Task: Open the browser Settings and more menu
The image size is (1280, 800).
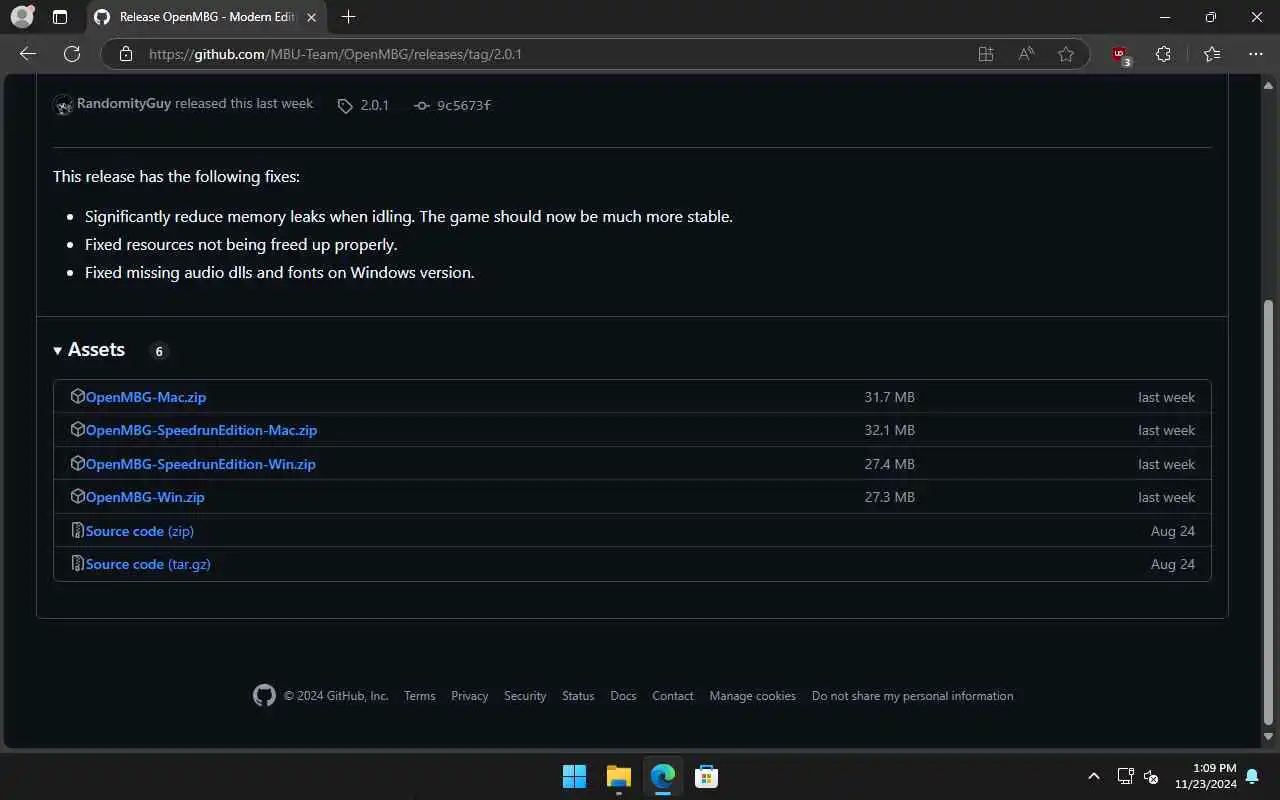Action: (x=1256, y=54)
